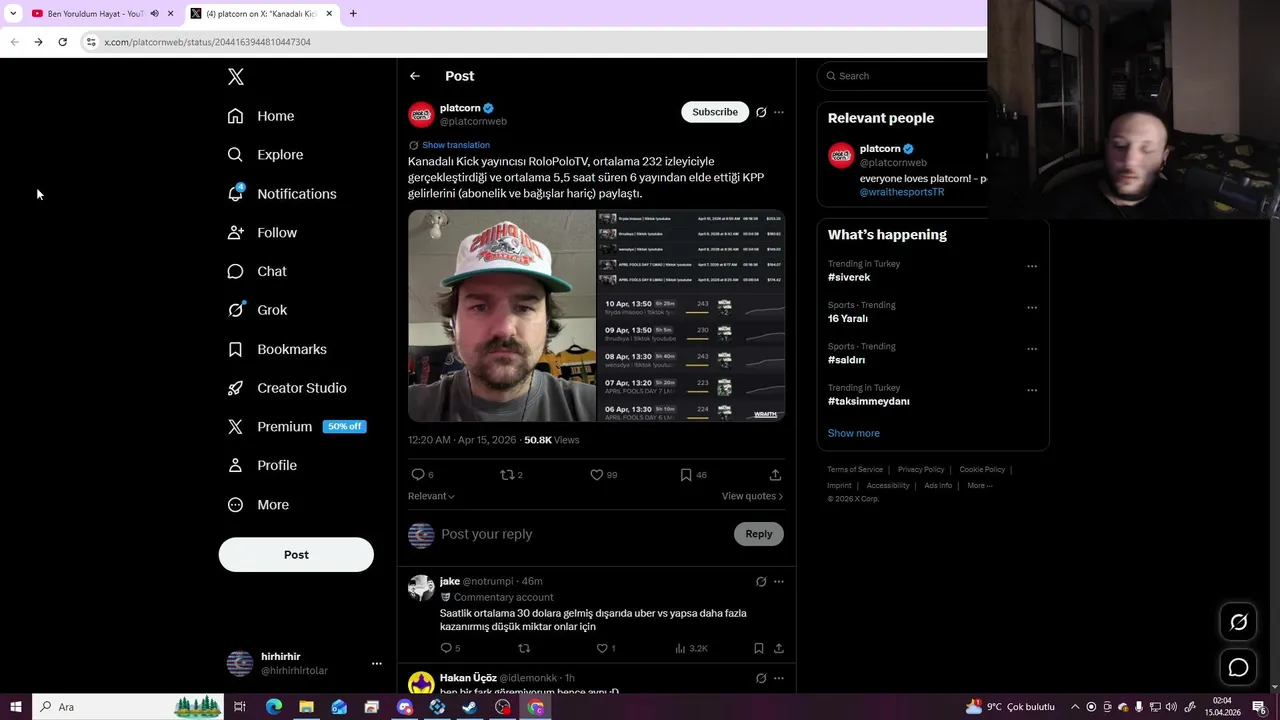The height and width of the screenshot is (720, 1280).
Task: Open @wraithesportsTR mention link
Action: point(902,192)
